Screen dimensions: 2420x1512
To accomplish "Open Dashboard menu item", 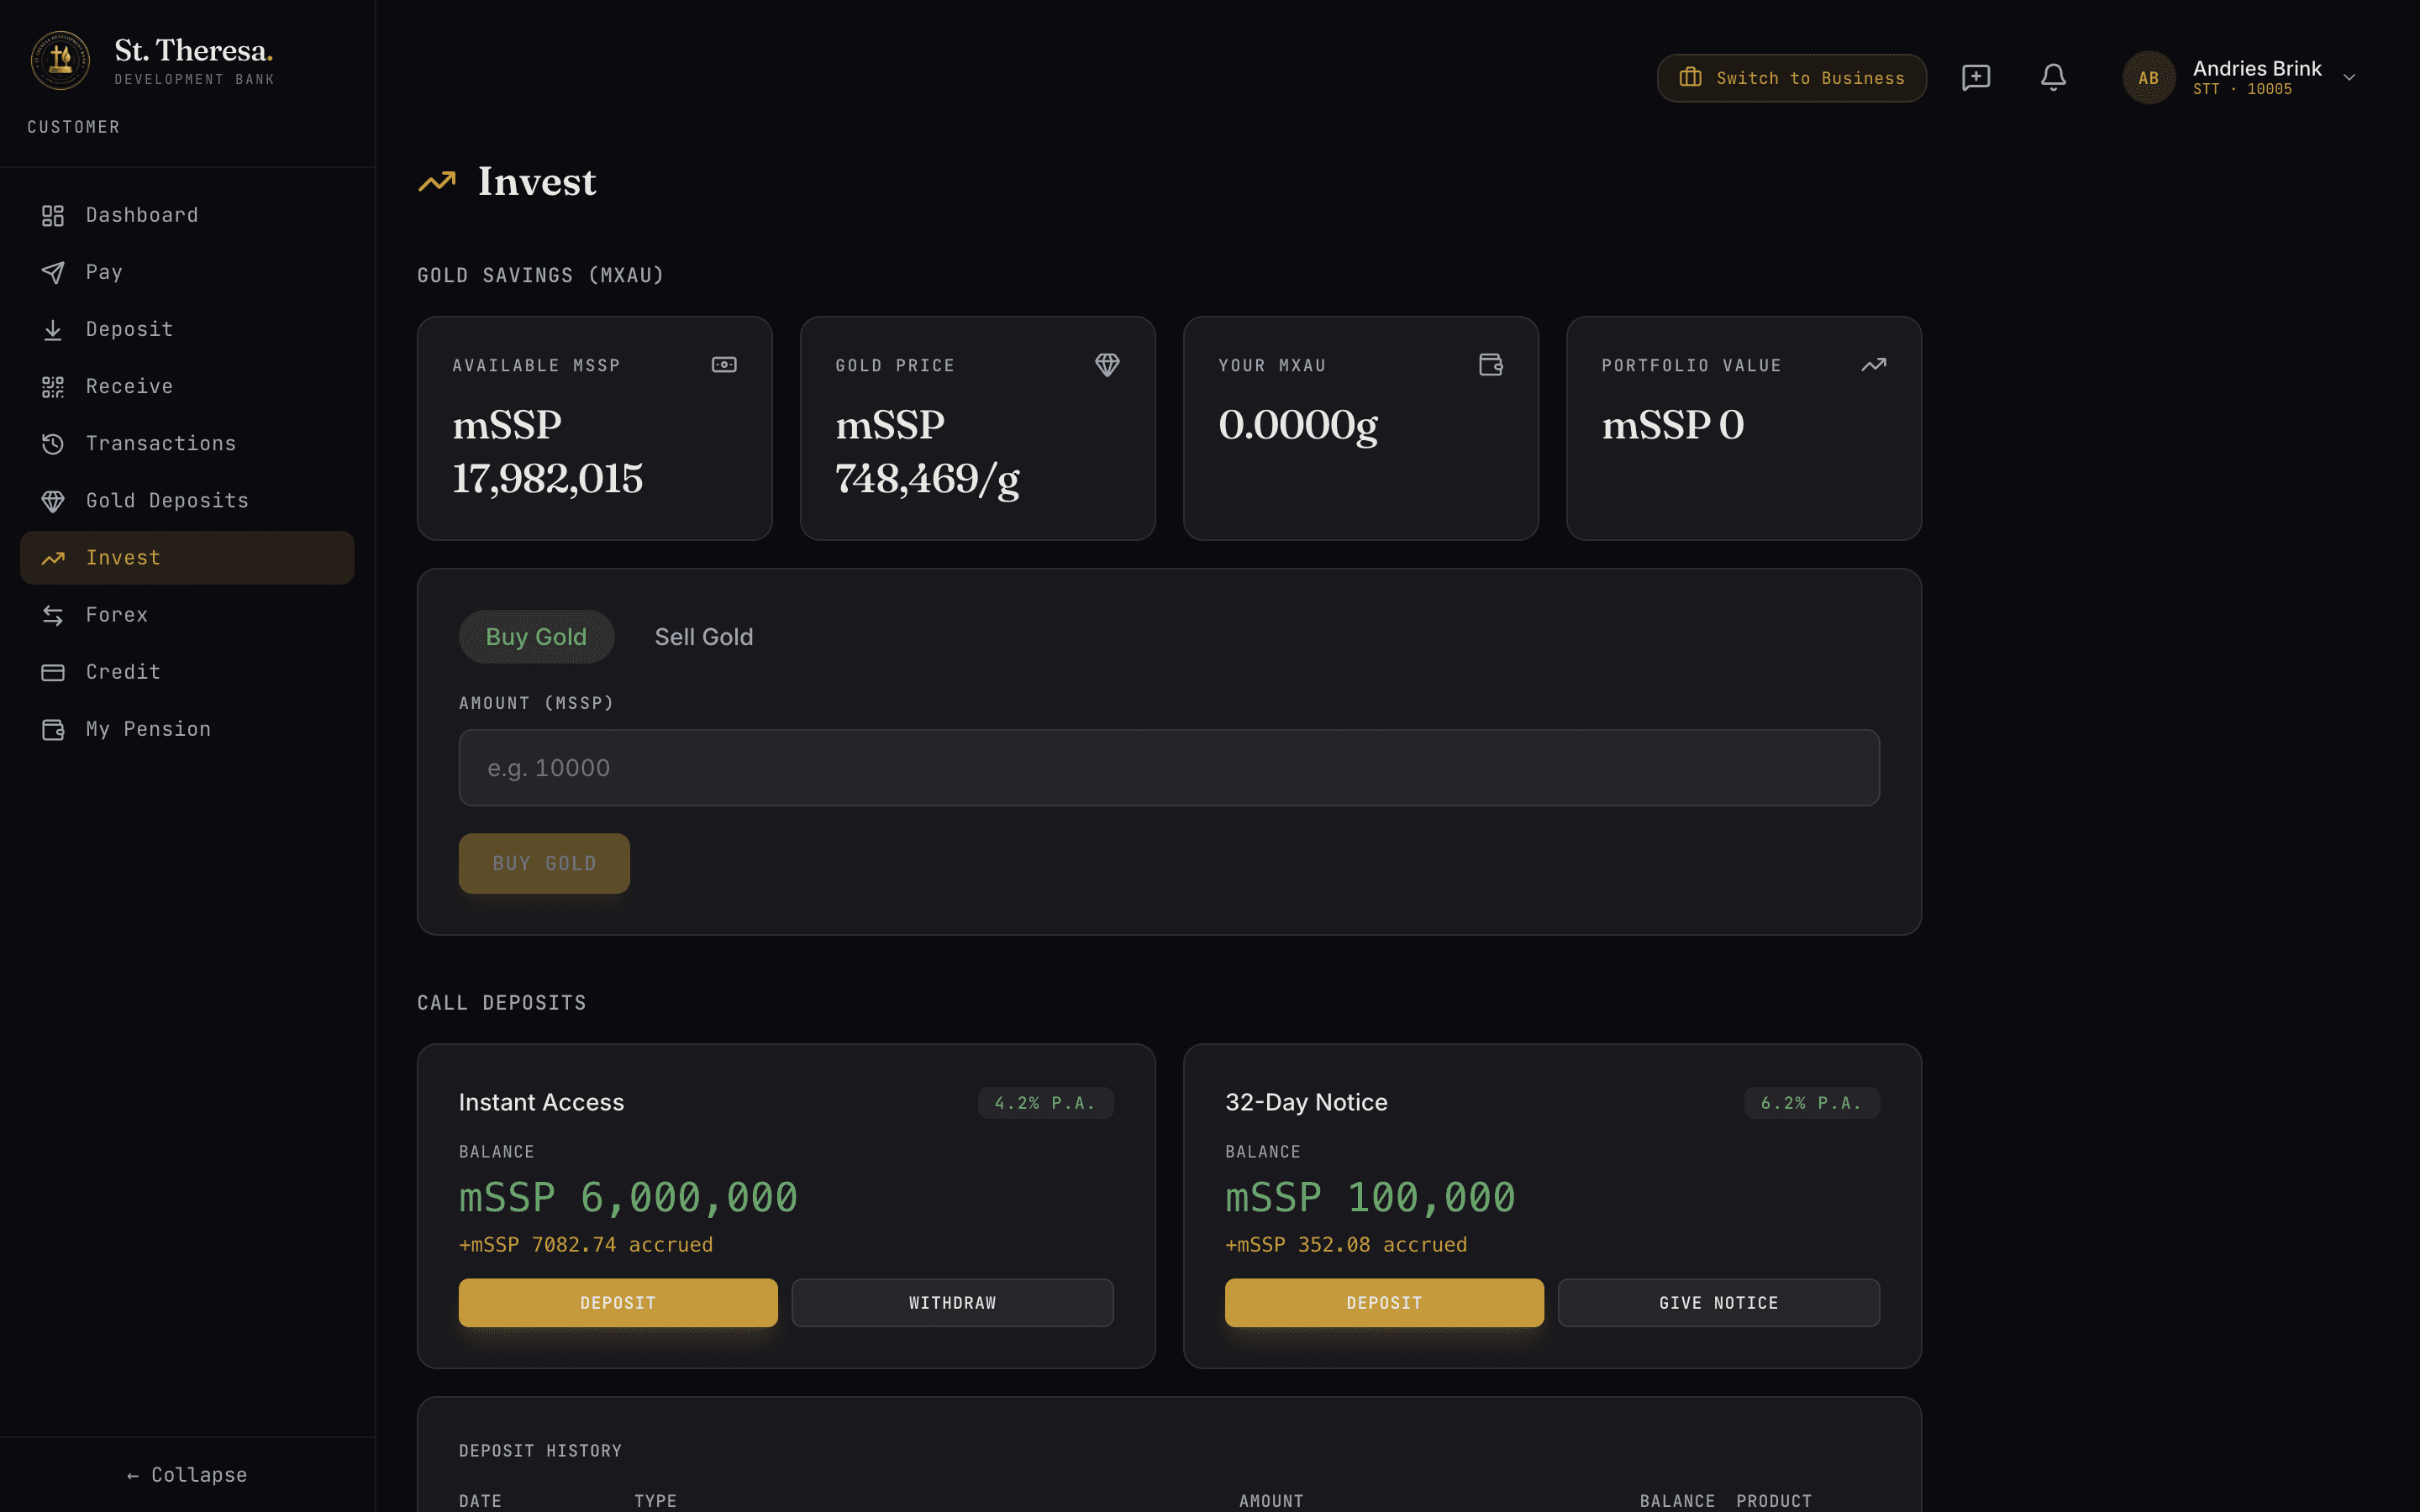I will point(187,216).
